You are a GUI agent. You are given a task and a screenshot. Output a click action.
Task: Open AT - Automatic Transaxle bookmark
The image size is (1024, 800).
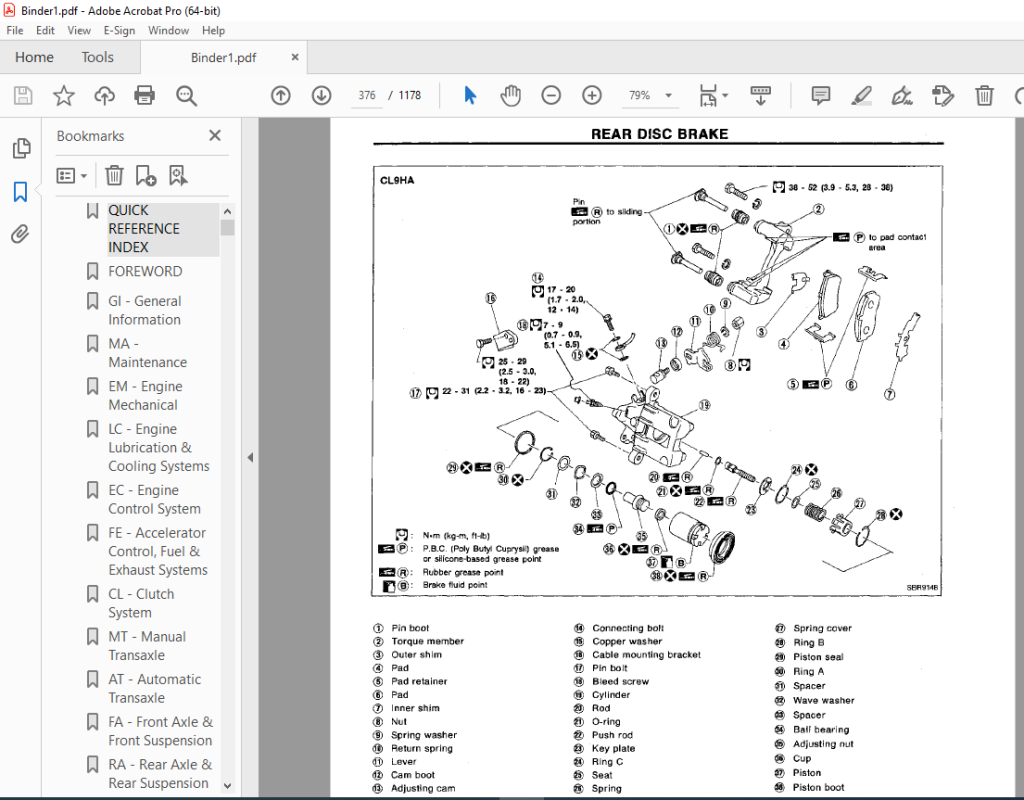coord(154,688)
